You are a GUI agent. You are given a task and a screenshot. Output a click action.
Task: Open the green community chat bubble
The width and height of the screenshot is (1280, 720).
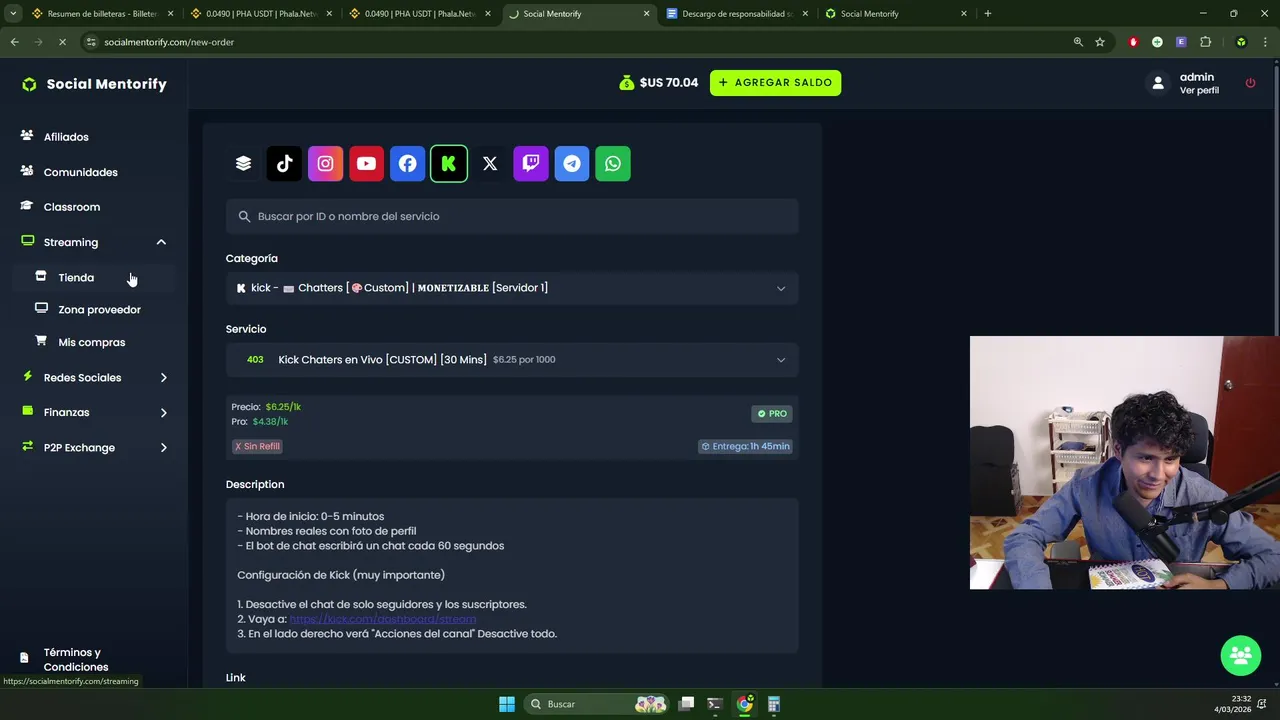1241,655
